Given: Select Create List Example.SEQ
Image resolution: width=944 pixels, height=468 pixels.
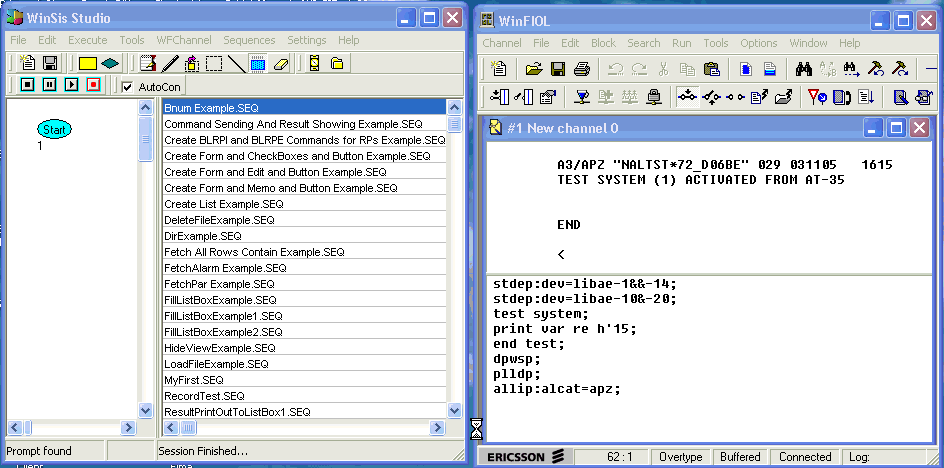Looking at the screenshot, I should 305,204.
